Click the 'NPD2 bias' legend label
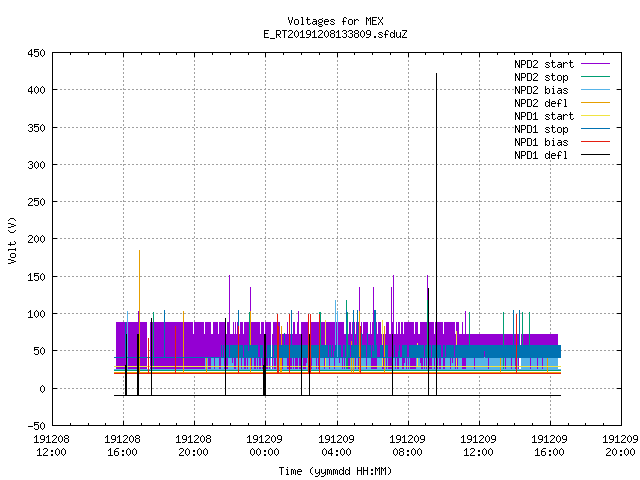This screenshot has width=640, height=480. coord(541,90)
